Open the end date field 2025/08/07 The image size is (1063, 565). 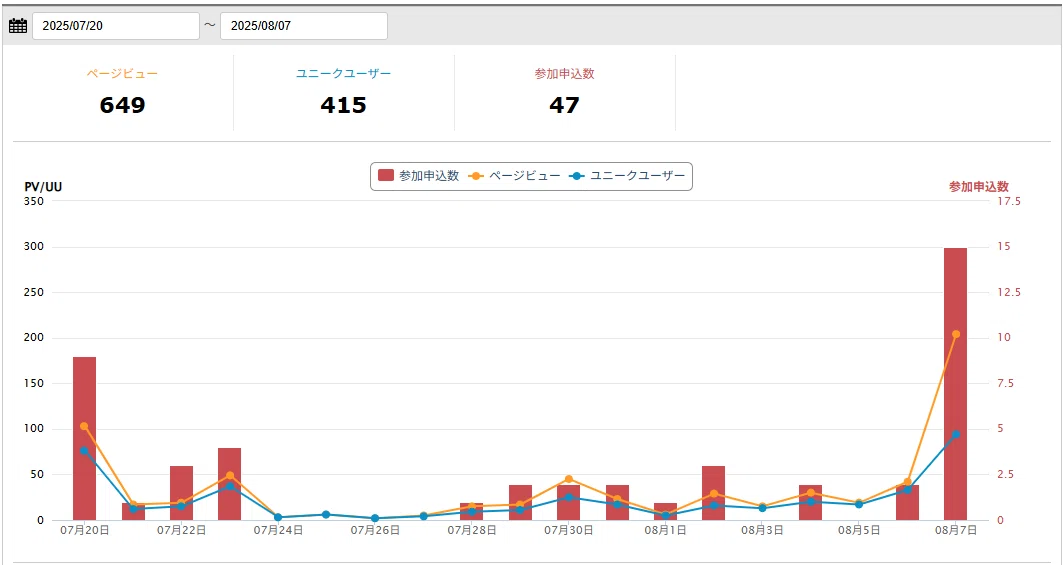click(x=304, y=26)
